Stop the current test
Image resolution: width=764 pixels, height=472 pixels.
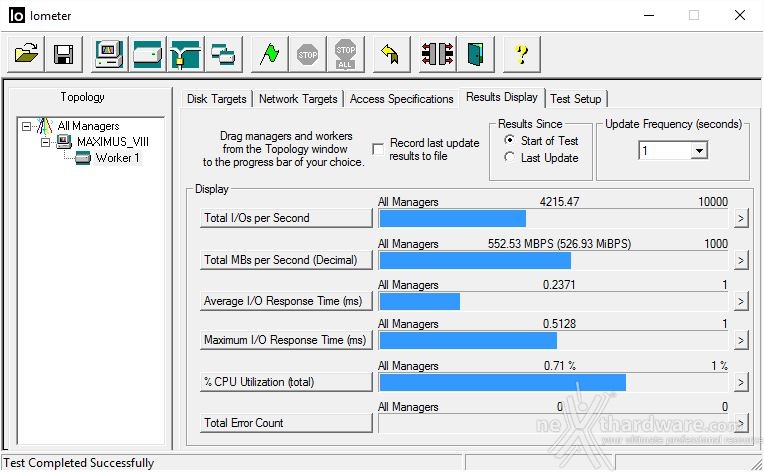[307, 54]
